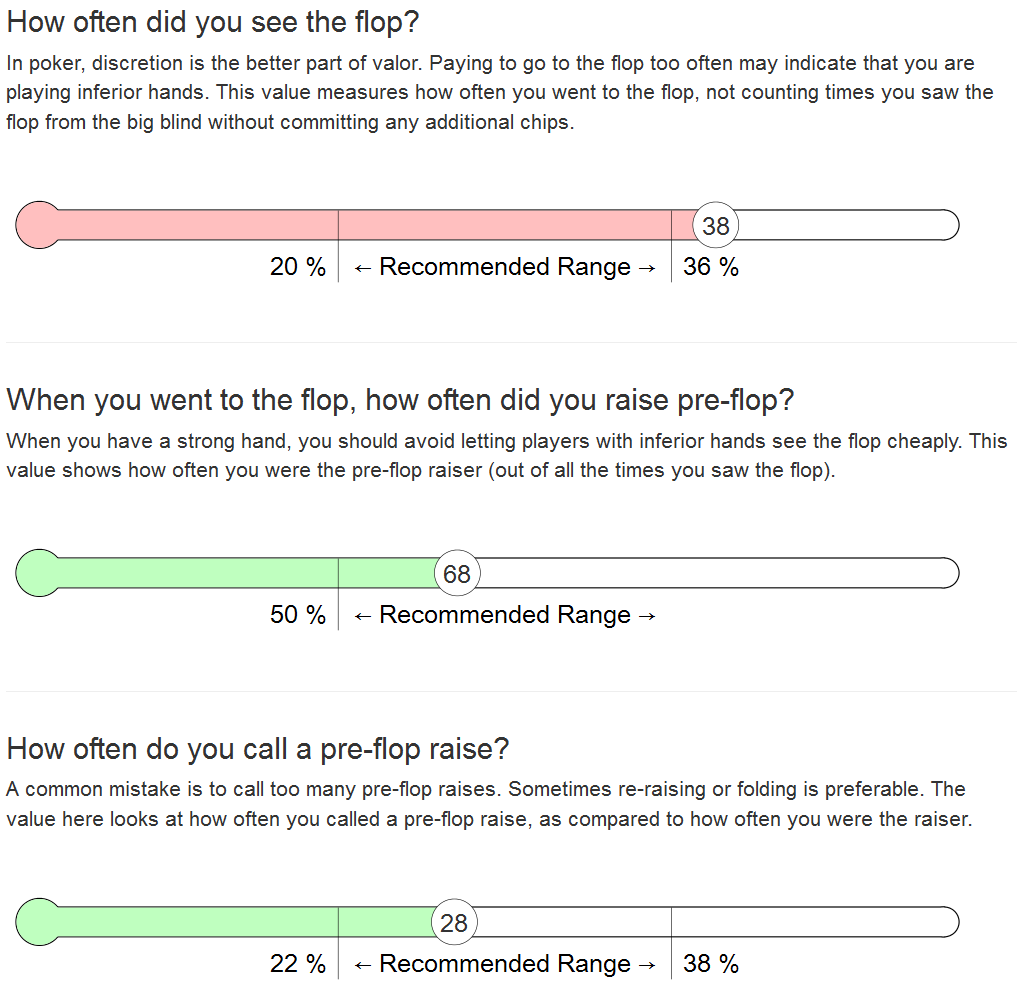
Task: Click the pink bulb of the flop gauge
Action: [x=39, y=225]
